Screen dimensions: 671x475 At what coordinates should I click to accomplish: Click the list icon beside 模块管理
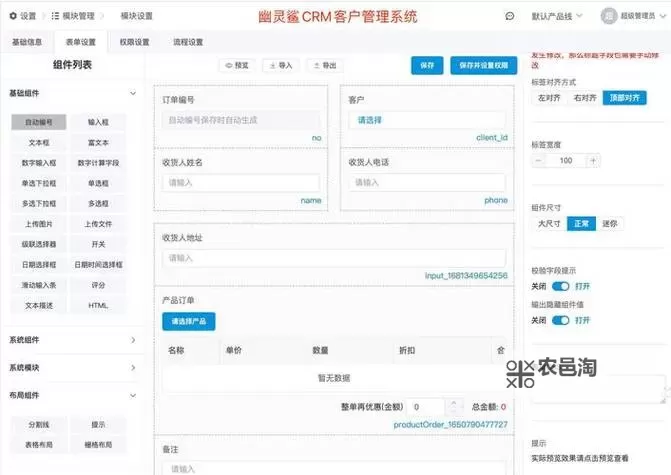point(55,16)
